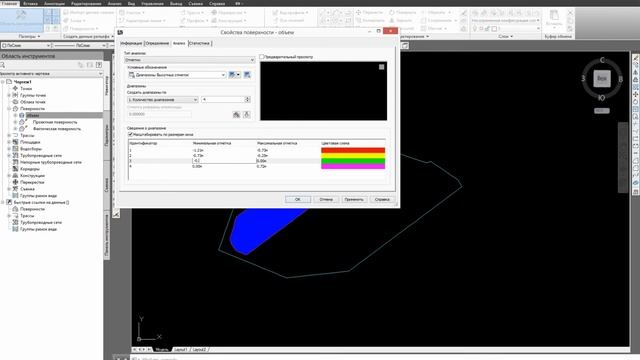
Task: Click the Справка button
Action: click(x=382, y=199)
